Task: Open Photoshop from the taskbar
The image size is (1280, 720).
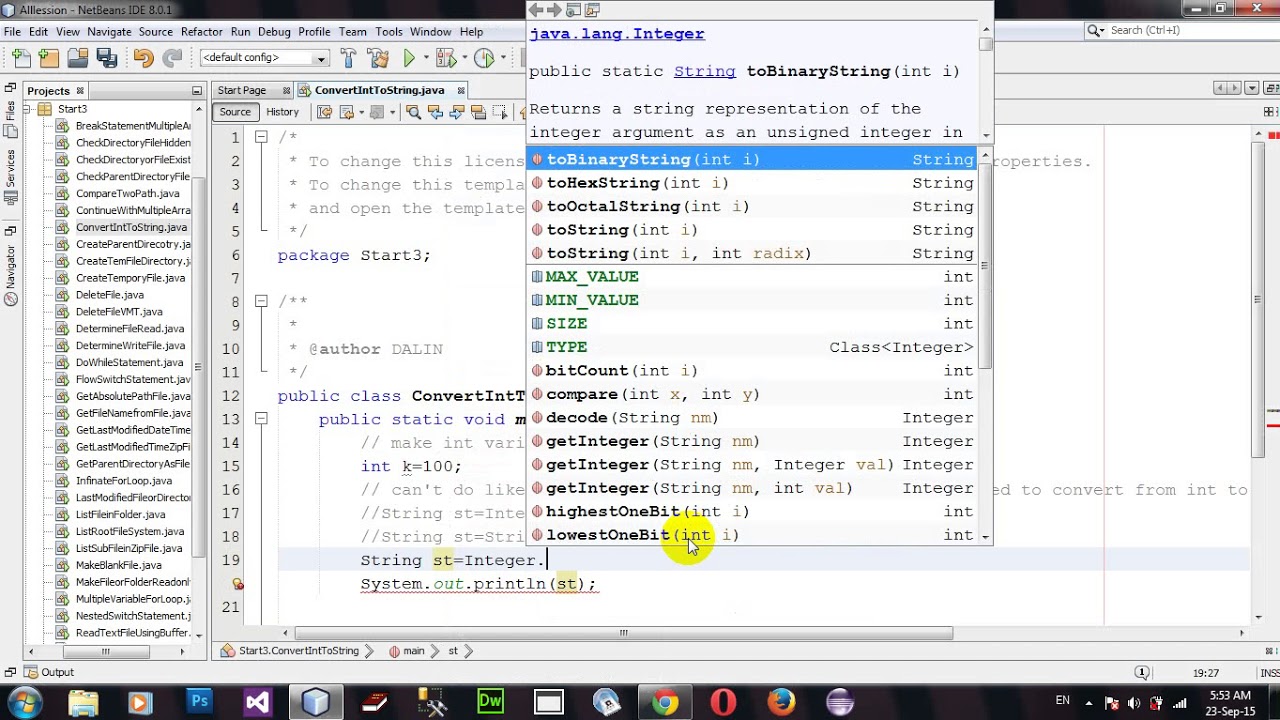Action: (200, 703)
